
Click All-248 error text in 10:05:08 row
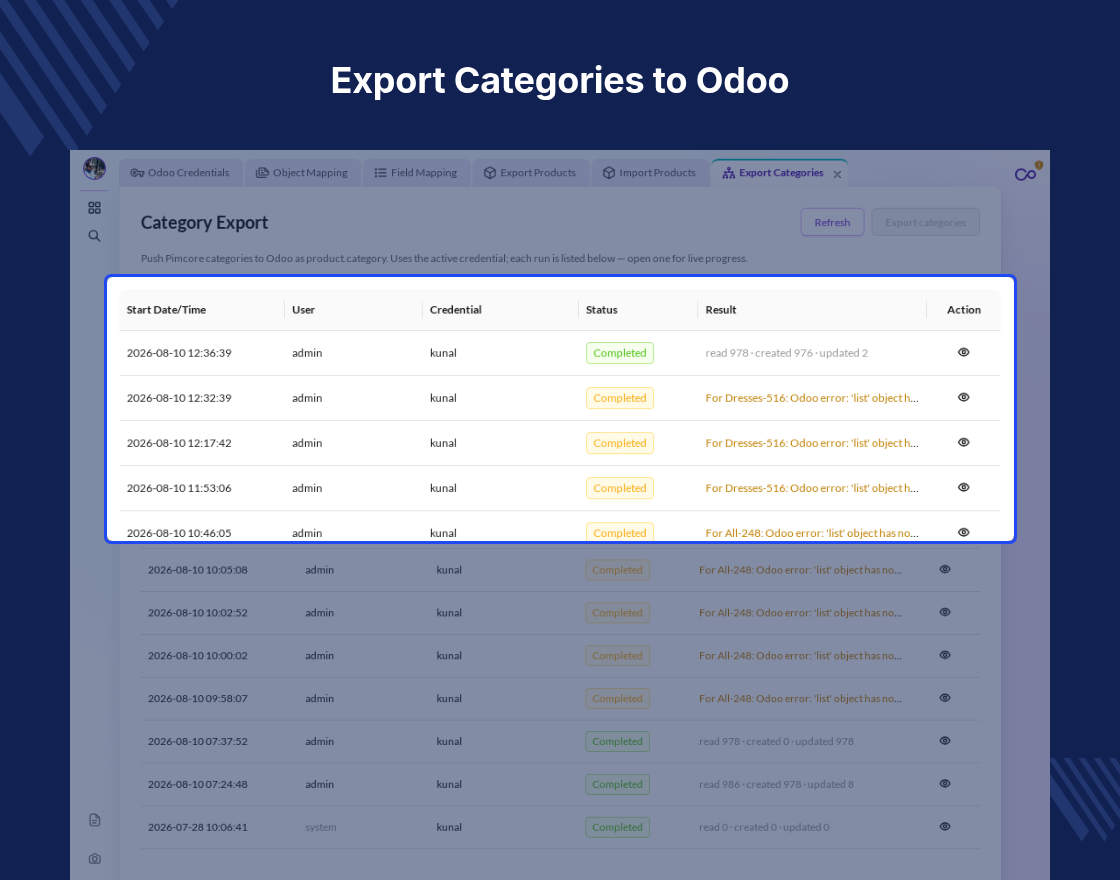pos(800,570)
